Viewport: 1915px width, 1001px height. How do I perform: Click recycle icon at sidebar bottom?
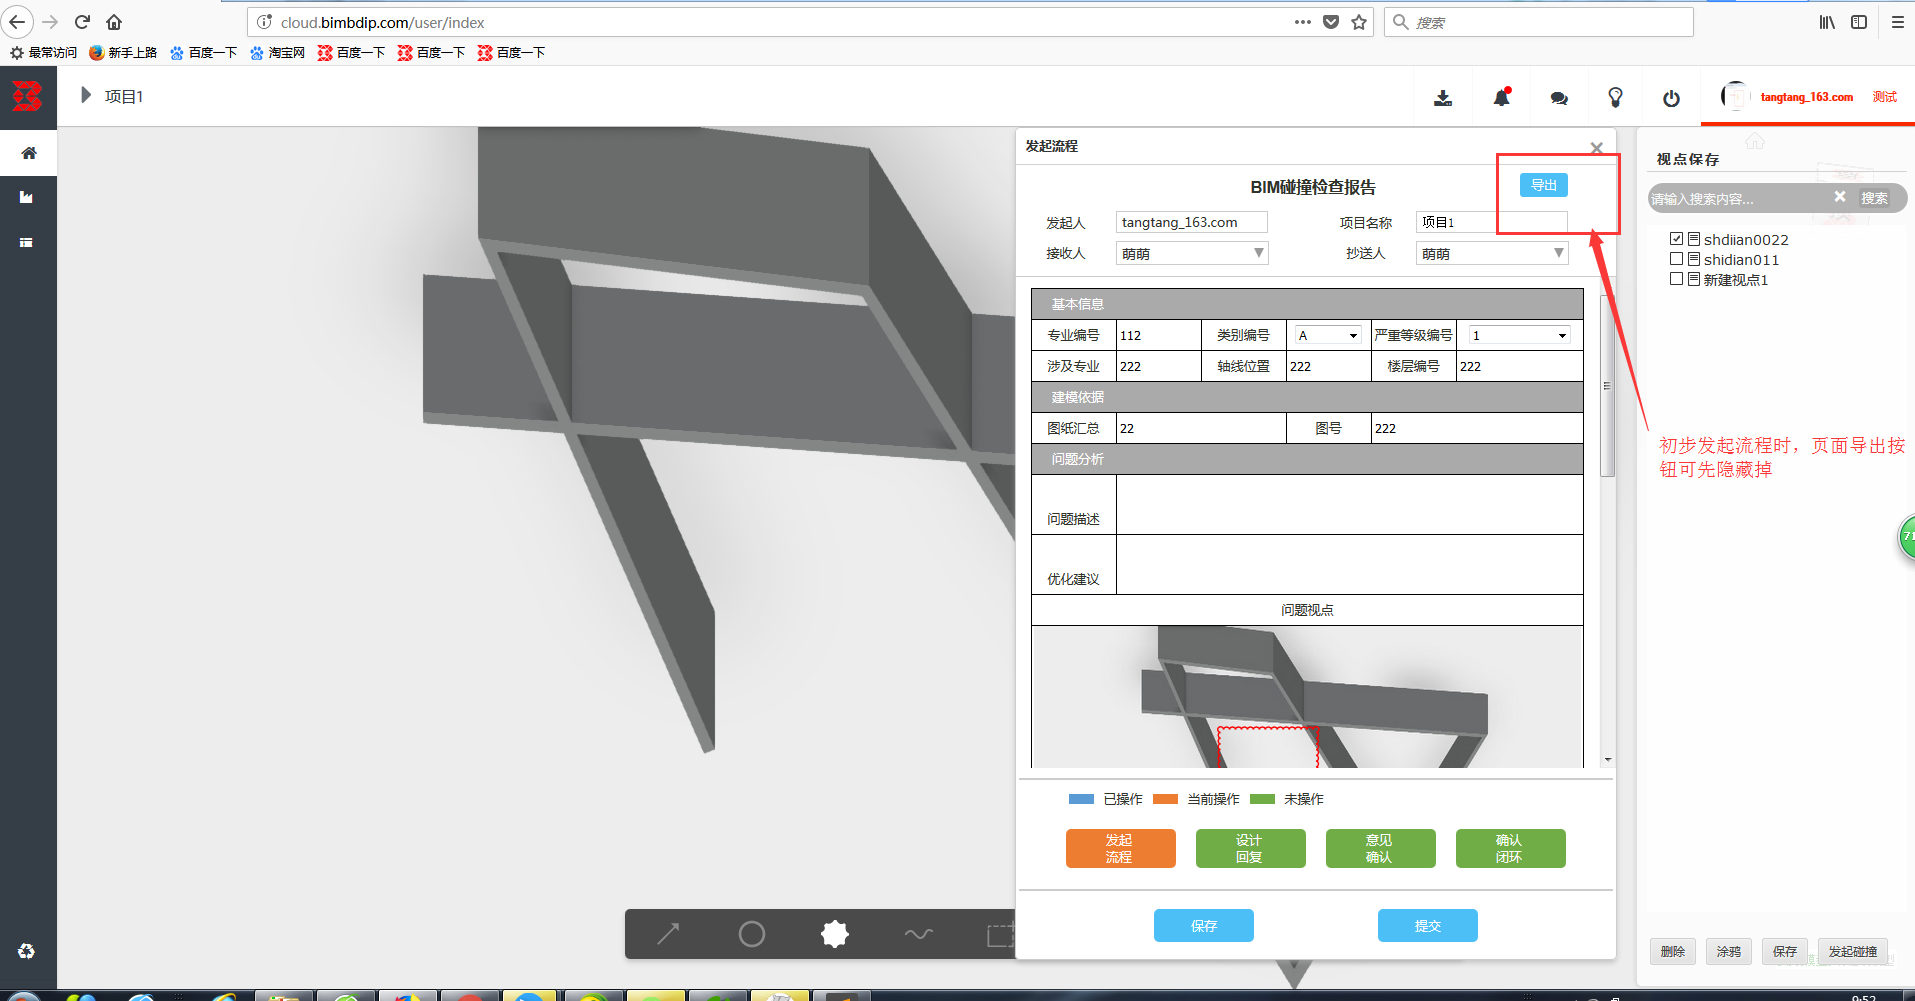pos(27,951)
